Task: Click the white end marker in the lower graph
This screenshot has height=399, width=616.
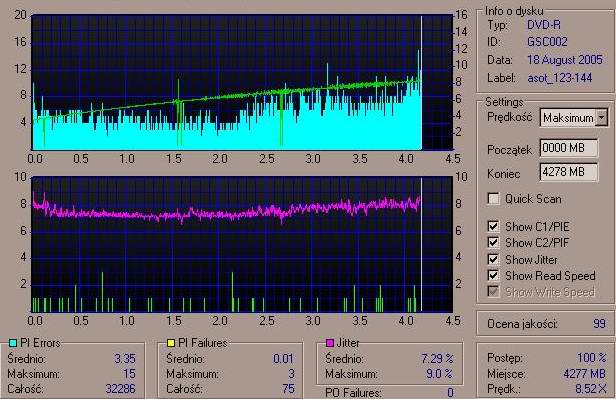Action: click(422, 244)
